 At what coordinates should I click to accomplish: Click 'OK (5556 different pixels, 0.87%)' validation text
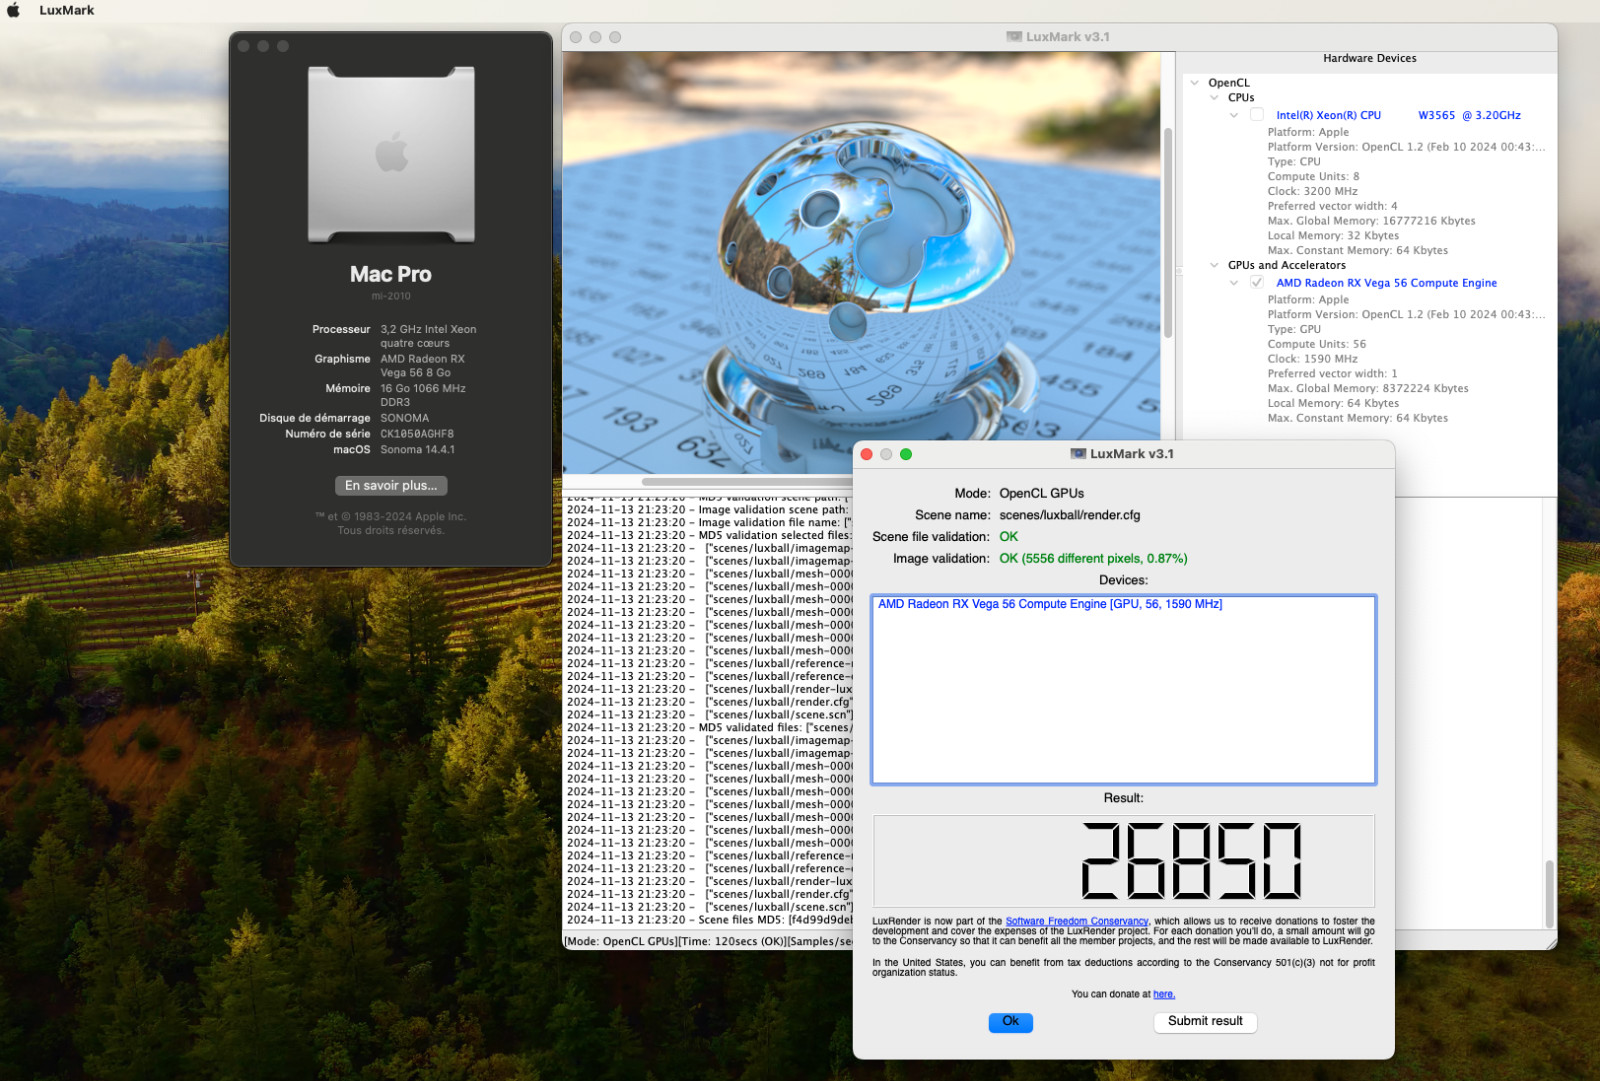(1093, 559)
